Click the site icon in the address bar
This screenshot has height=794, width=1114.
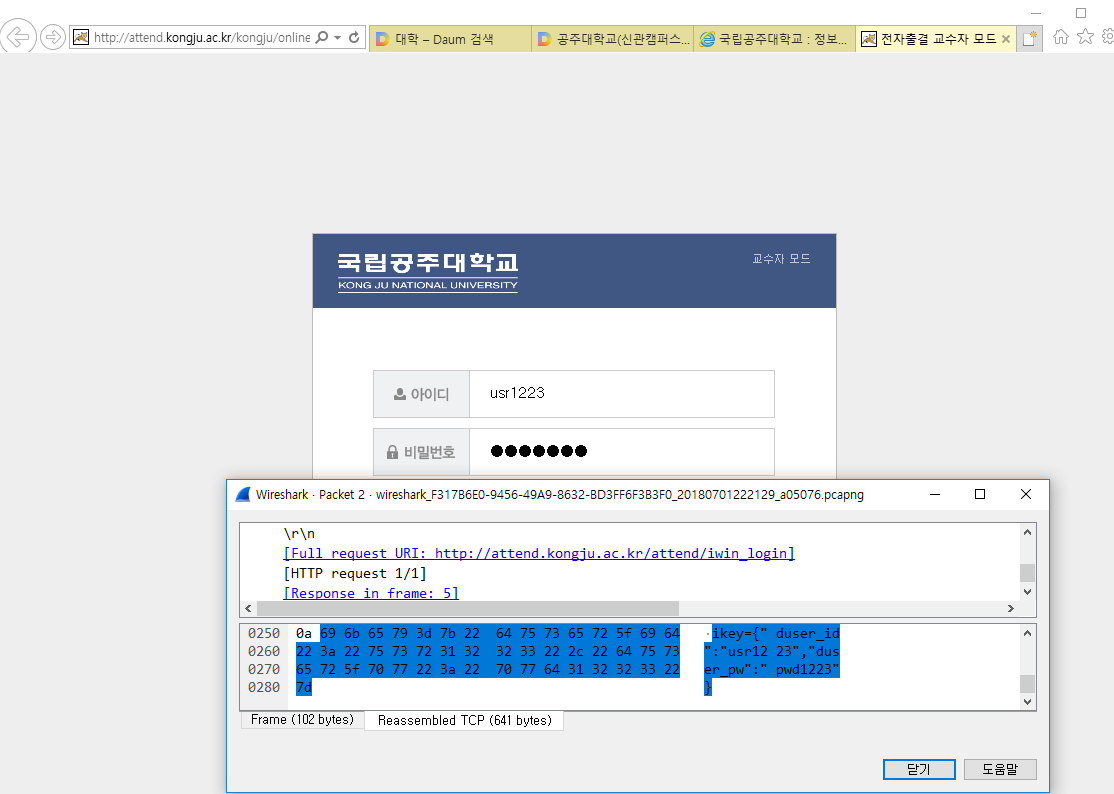[81, 37]
